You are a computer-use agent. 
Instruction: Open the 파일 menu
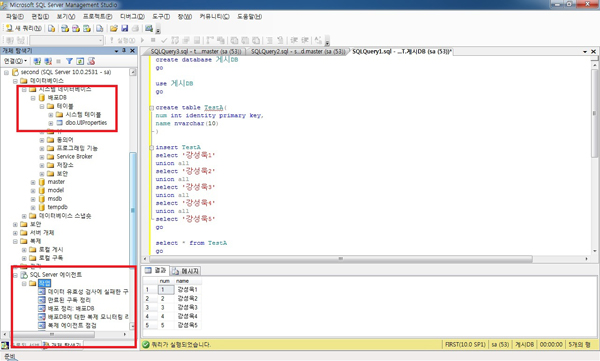point(15,16)
